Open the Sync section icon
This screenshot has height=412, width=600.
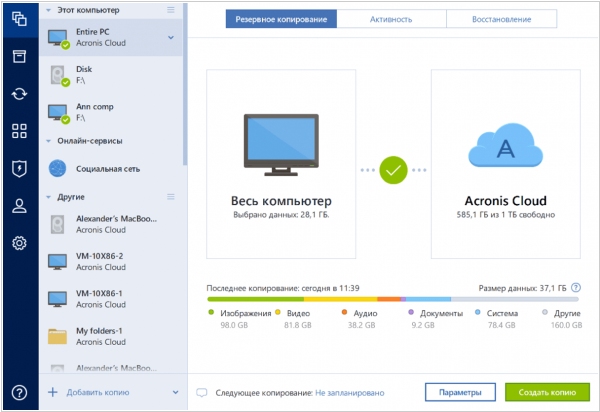[19, 94]
